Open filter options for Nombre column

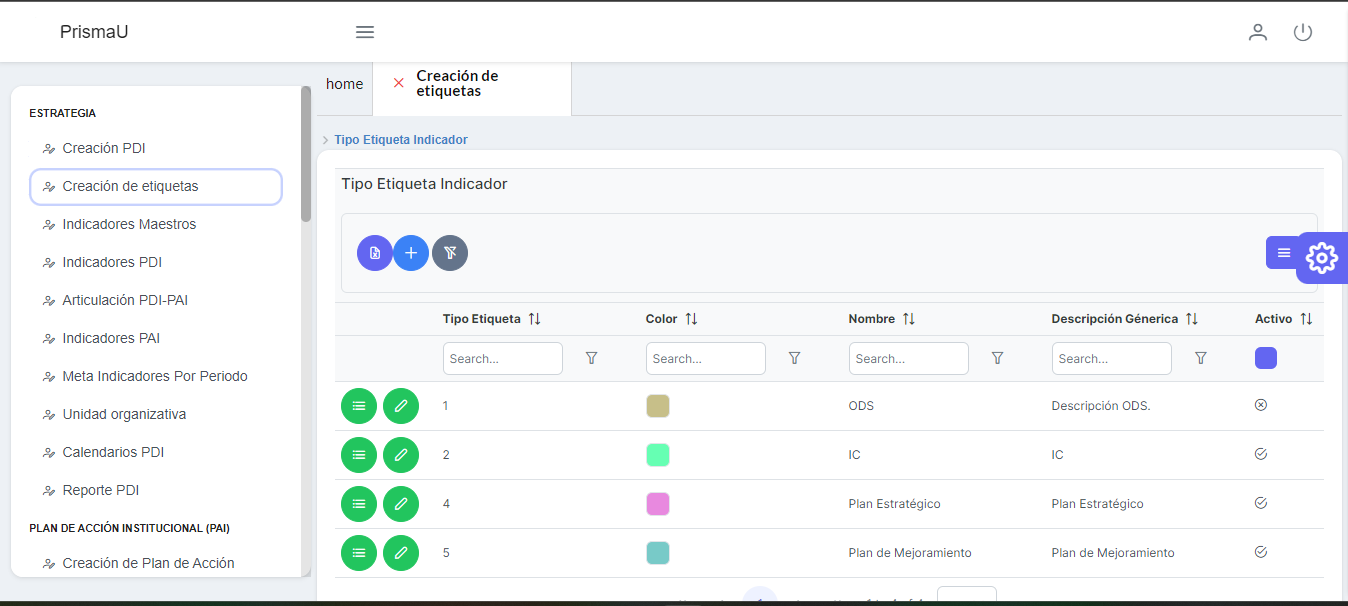(997, 358)
